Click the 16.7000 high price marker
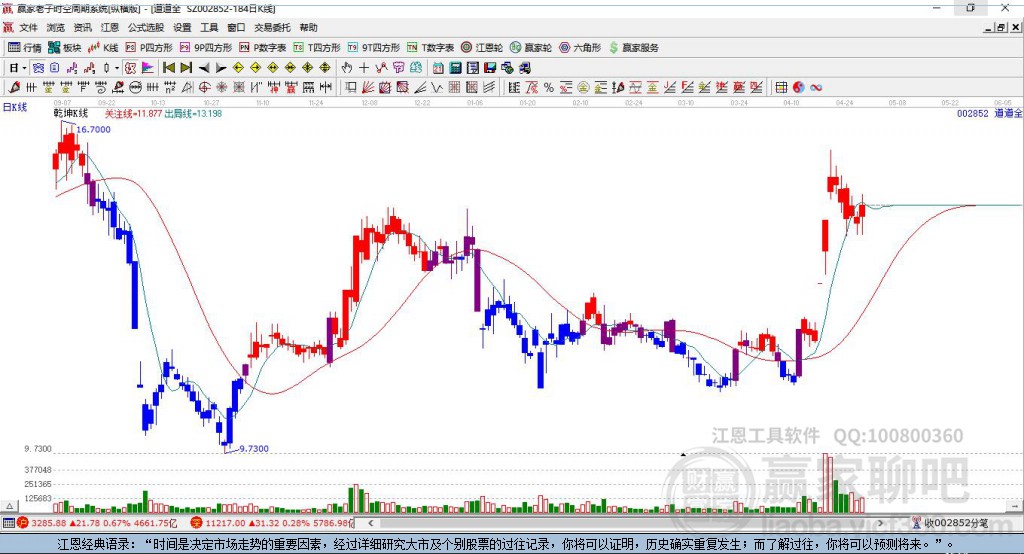The height and width of the screenshot is (554, 1024). coord(93,129)
